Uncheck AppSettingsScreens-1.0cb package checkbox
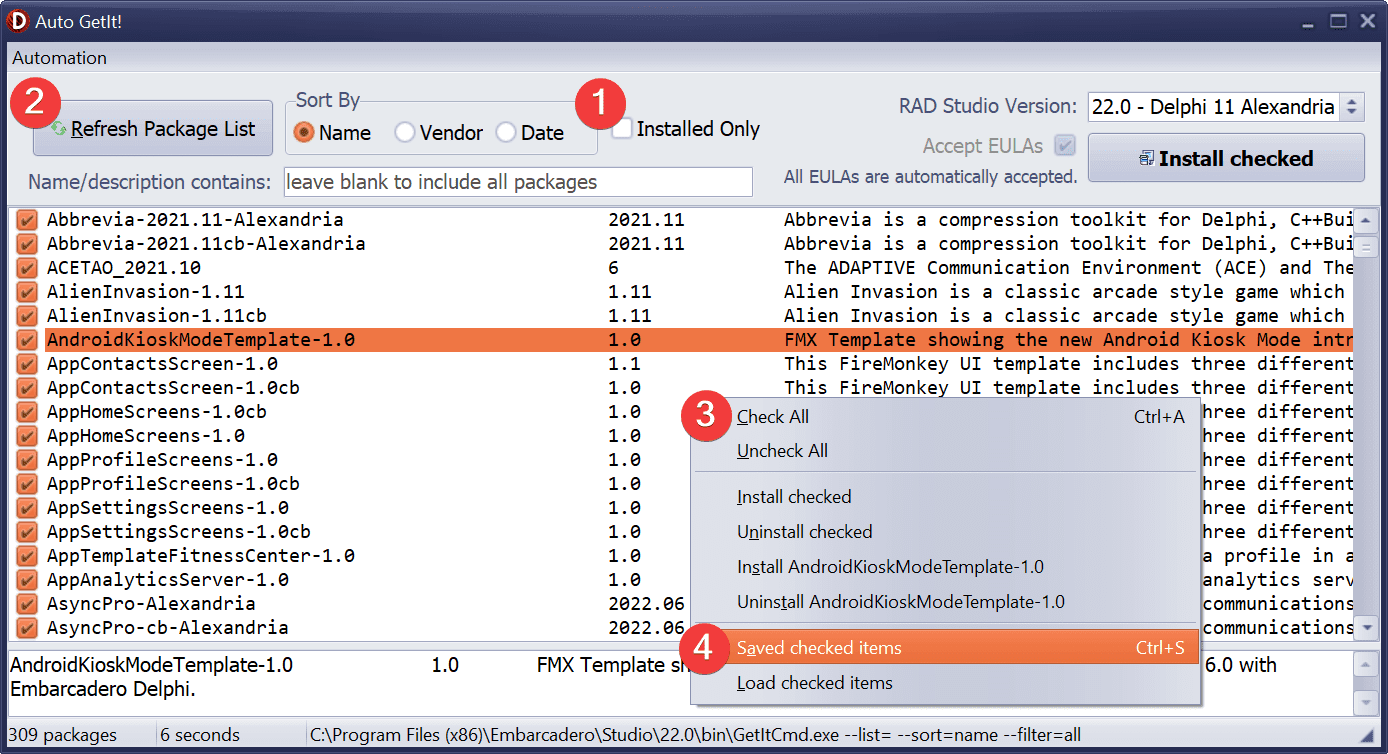 click(x=27, y=532)
